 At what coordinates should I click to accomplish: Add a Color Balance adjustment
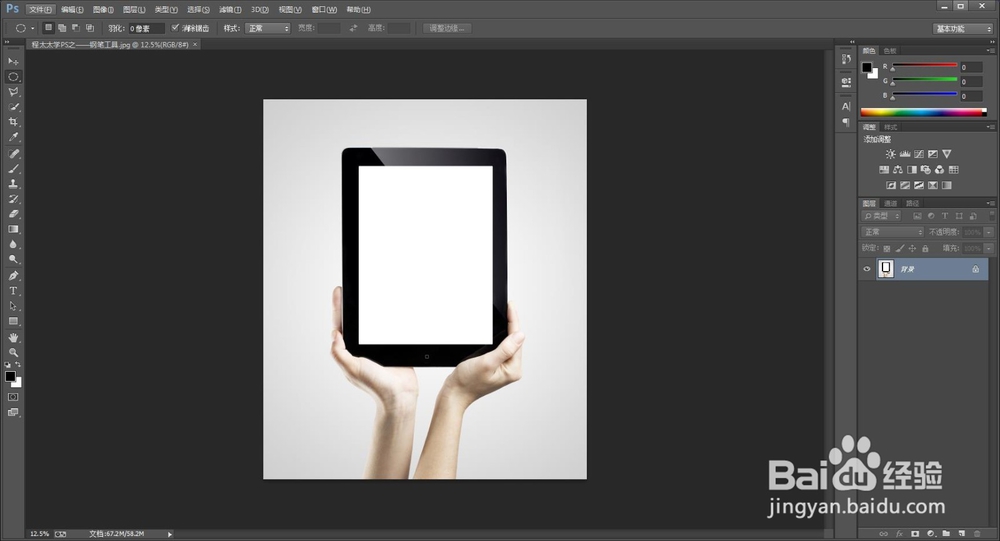(x=897, y=170)
